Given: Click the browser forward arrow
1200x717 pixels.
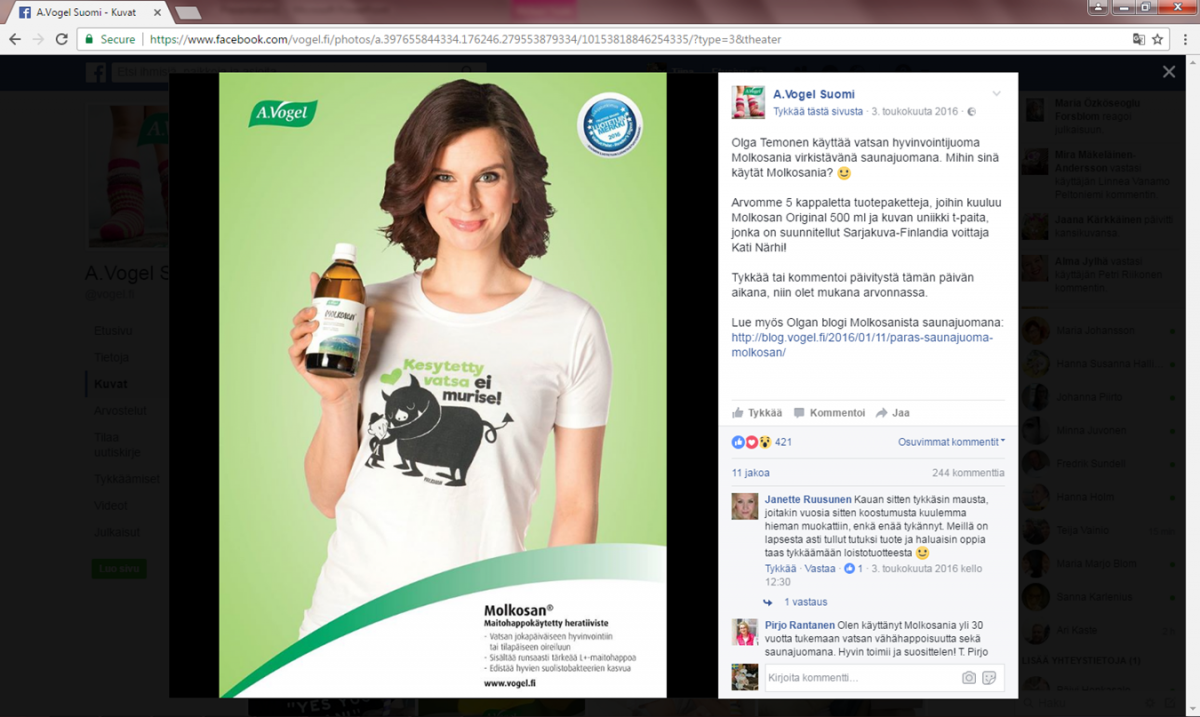Looking at the screenshot, I should [x=38, y=39].
